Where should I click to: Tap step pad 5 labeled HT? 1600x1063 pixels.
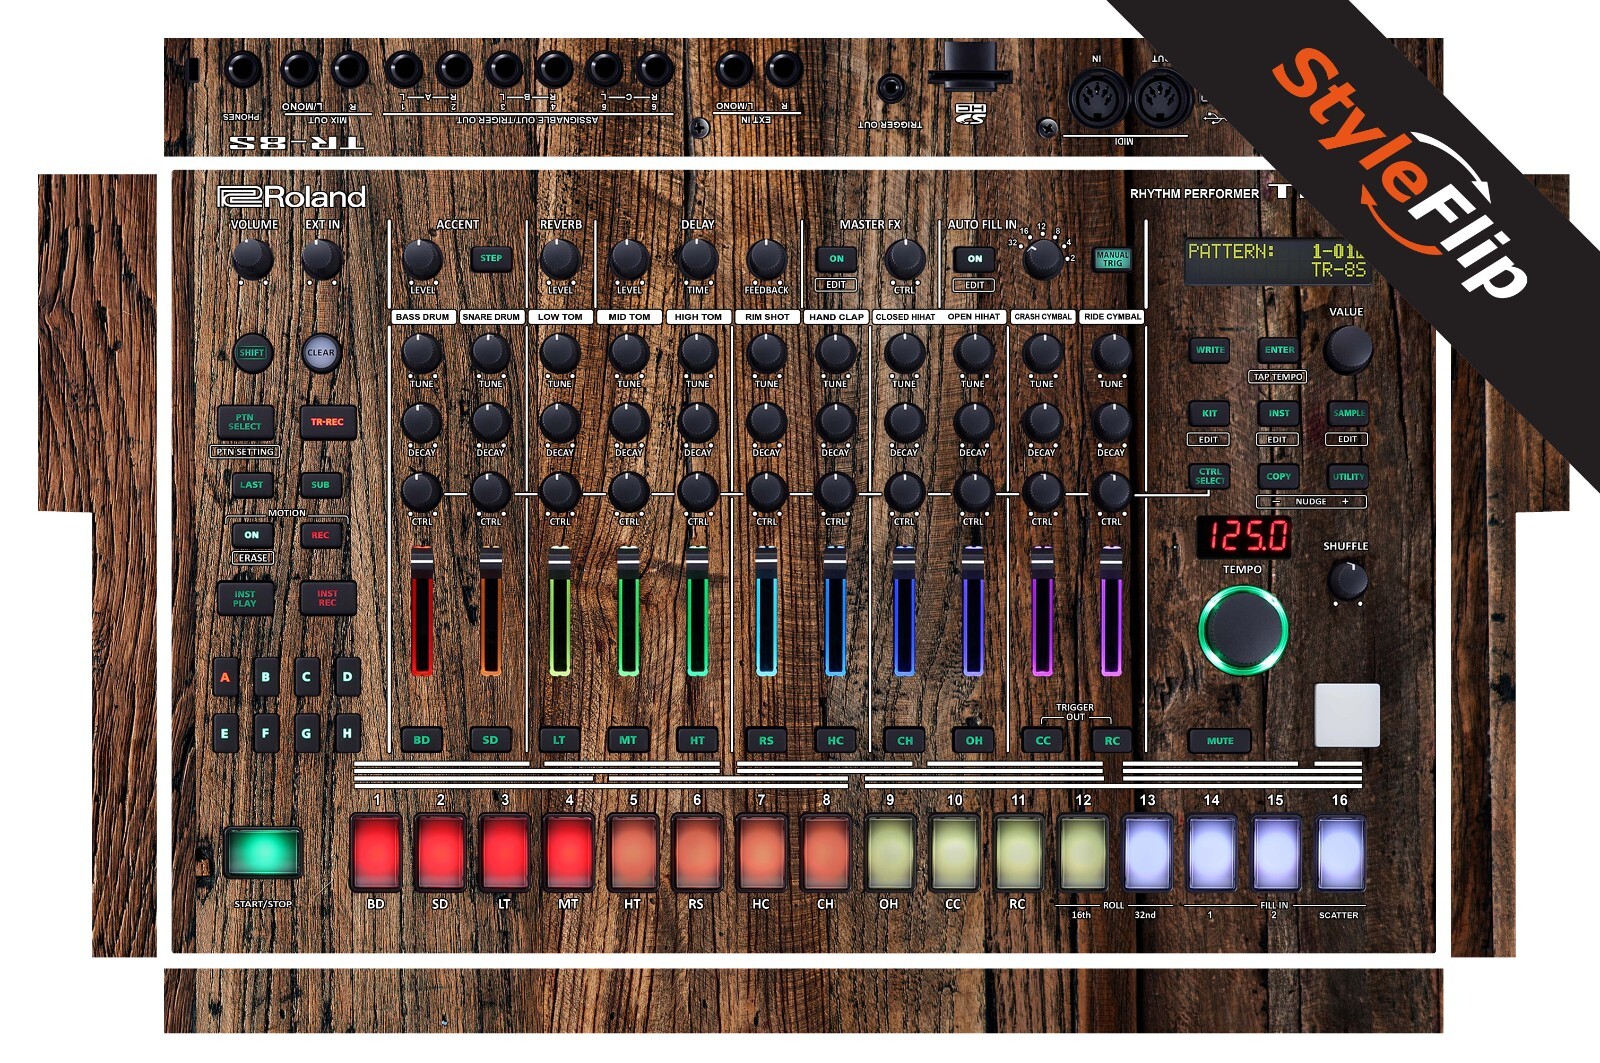[x=633, y=853]
